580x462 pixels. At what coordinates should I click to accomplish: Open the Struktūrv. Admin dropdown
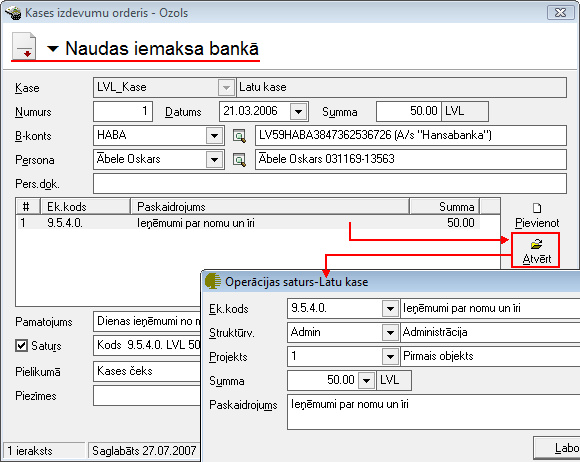(x=390, y=333)
